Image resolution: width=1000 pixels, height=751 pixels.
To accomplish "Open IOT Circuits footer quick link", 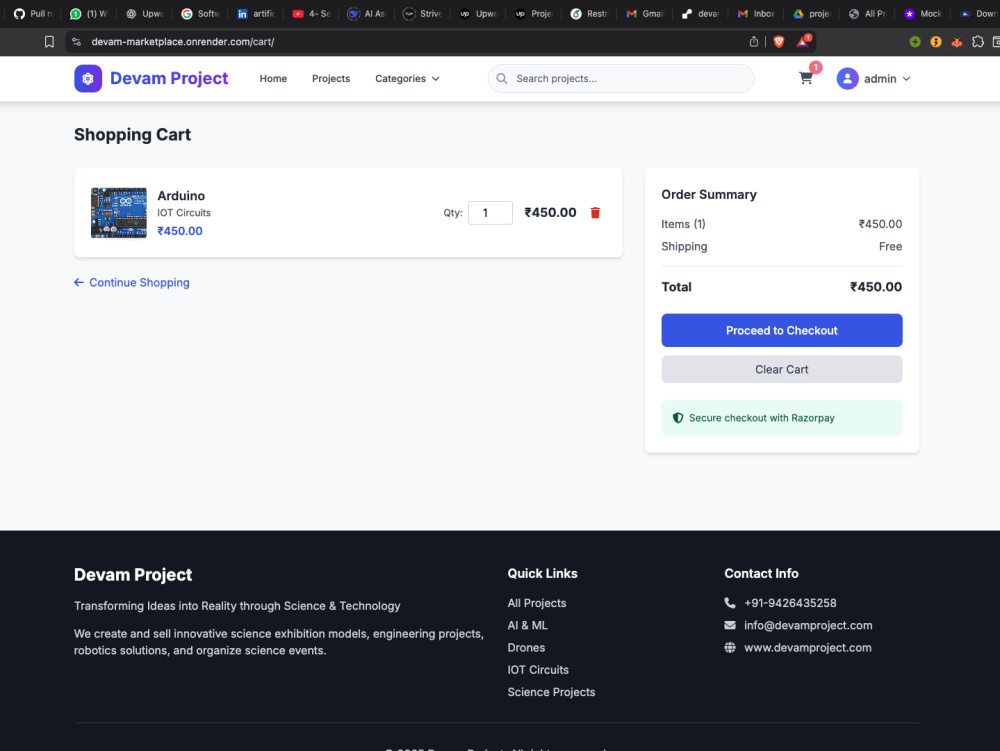I will 538,669.
